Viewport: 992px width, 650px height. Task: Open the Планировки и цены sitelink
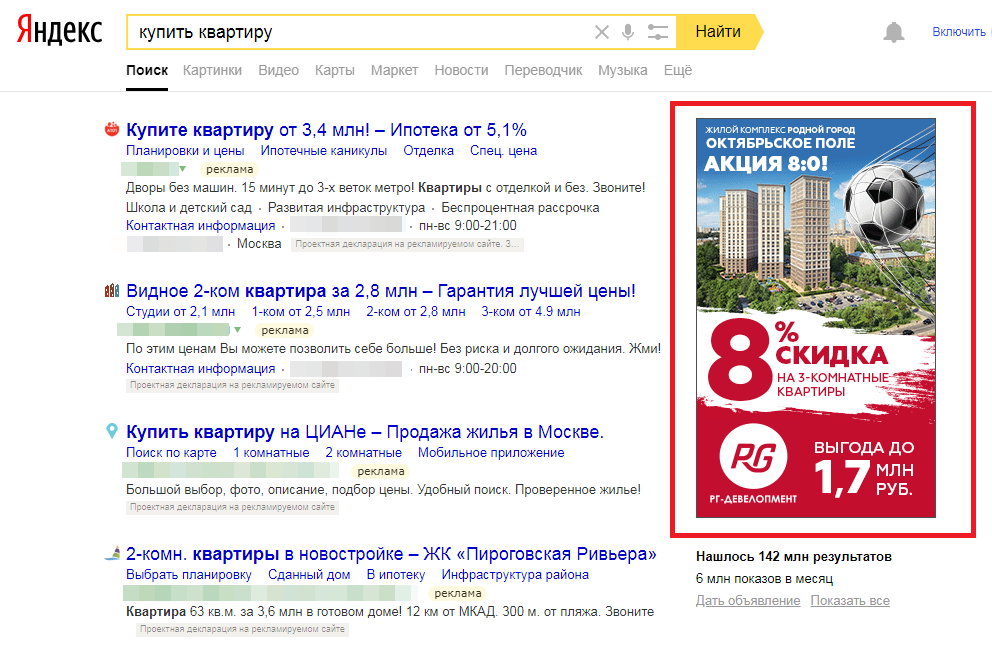(x=185, y=151)
